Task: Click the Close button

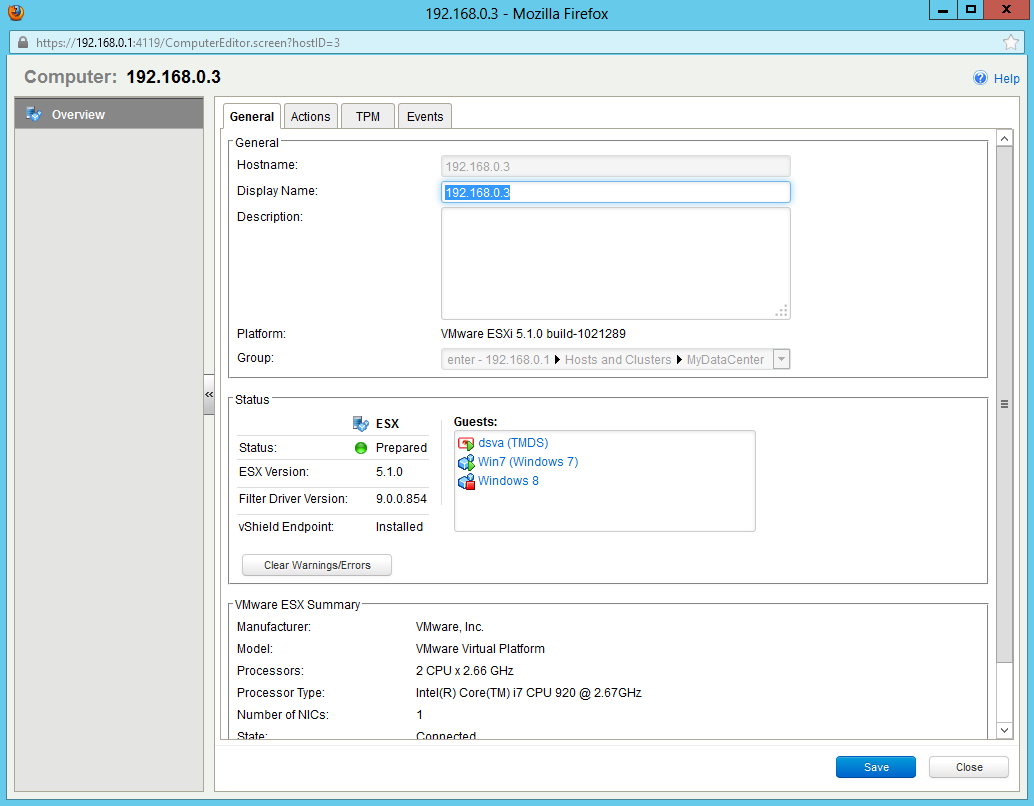Action: click(x=969, y=767)
